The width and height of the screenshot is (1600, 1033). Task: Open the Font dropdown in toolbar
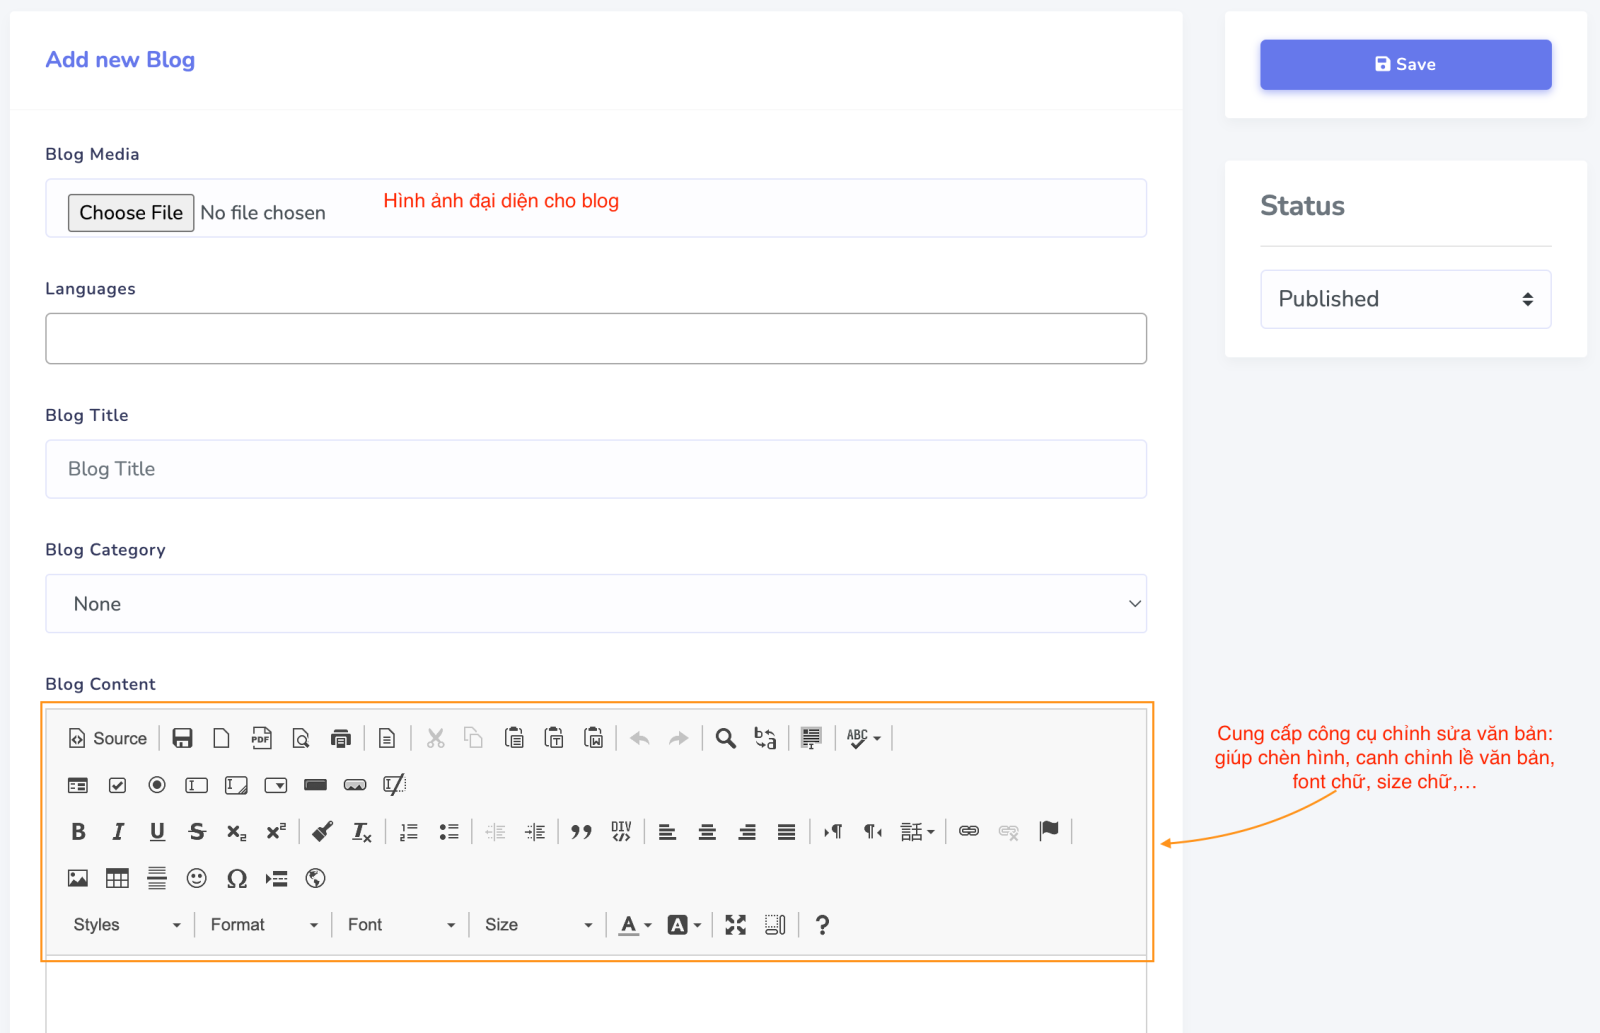(401, 925)
